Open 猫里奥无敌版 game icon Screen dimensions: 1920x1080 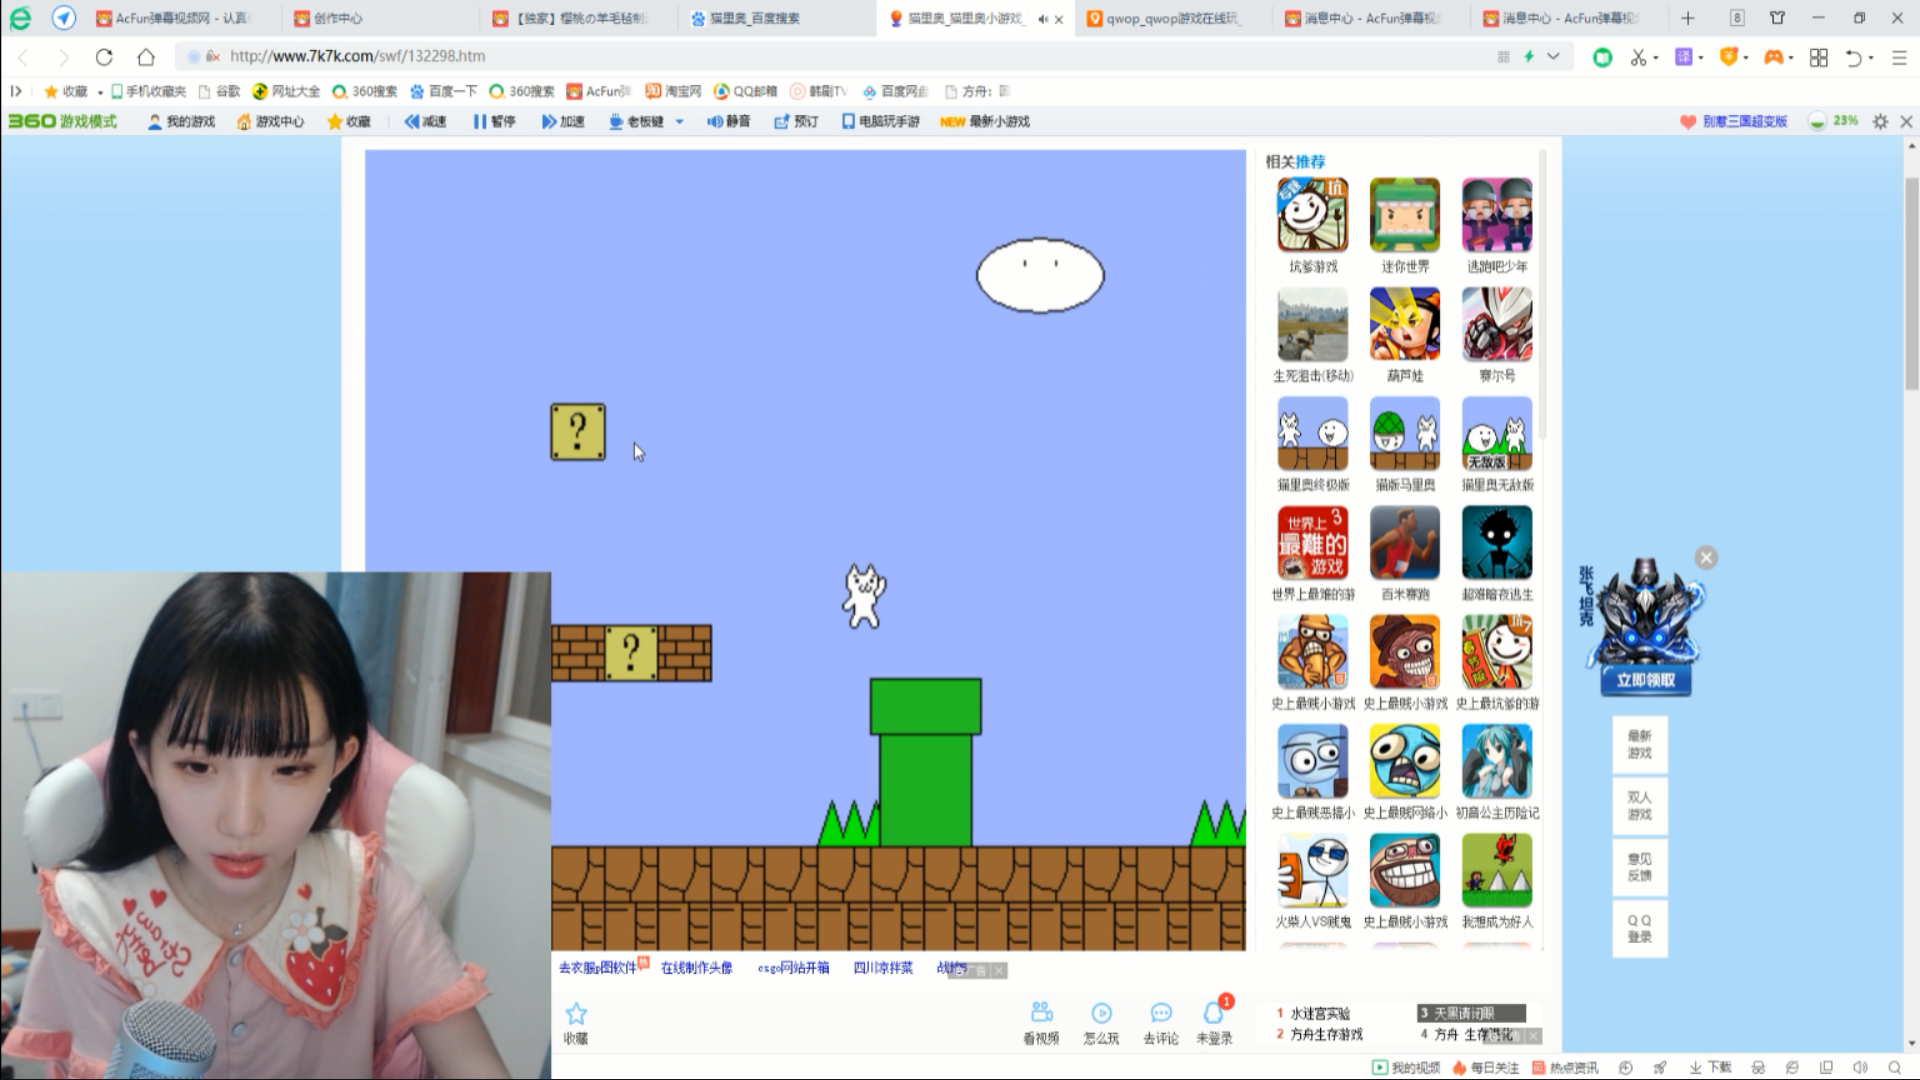click(1496, 433)
